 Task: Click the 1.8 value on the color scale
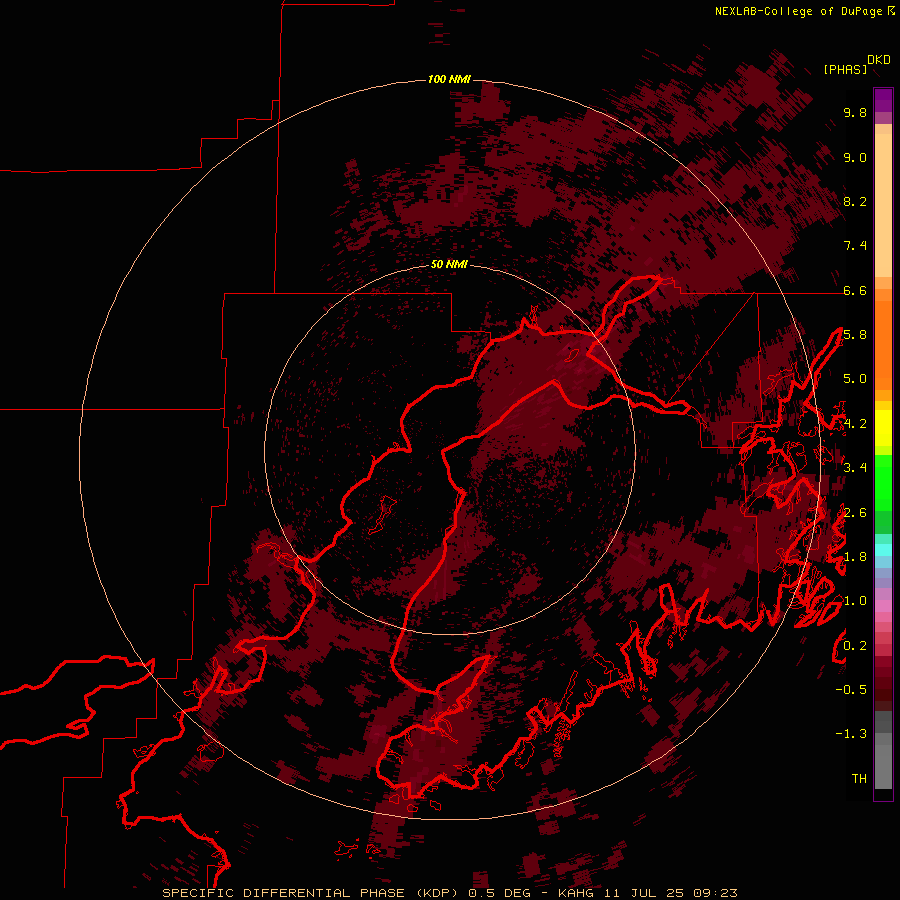855,557
